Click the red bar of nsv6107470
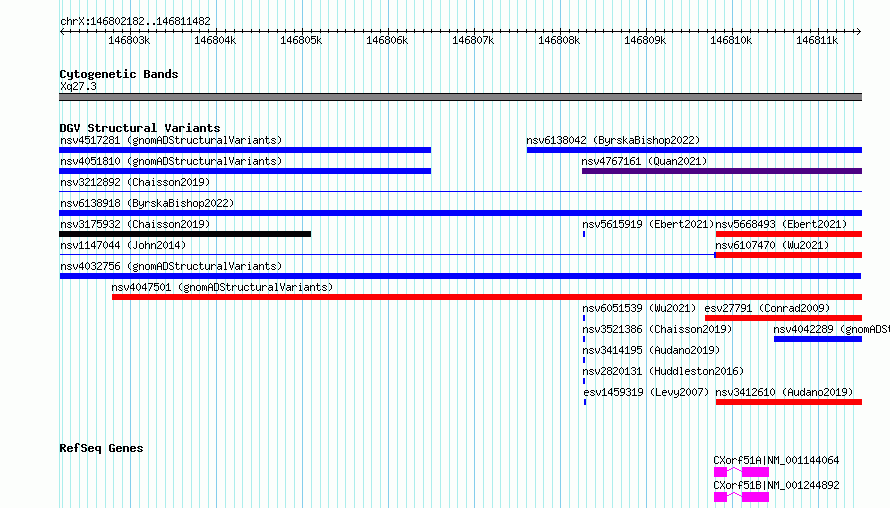 (x=788, y=255)
